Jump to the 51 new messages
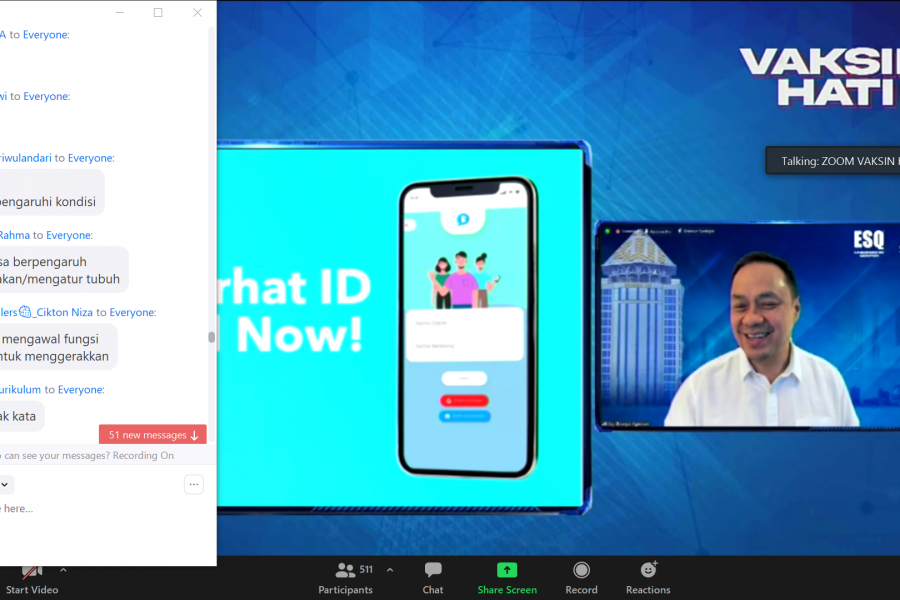 (x=153, y=435)
